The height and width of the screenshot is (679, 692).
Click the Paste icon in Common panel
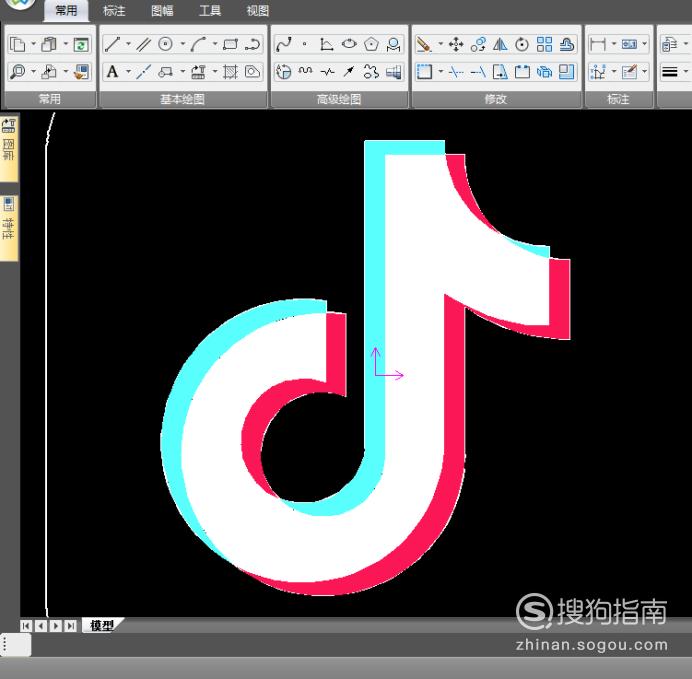pos(49,44)
